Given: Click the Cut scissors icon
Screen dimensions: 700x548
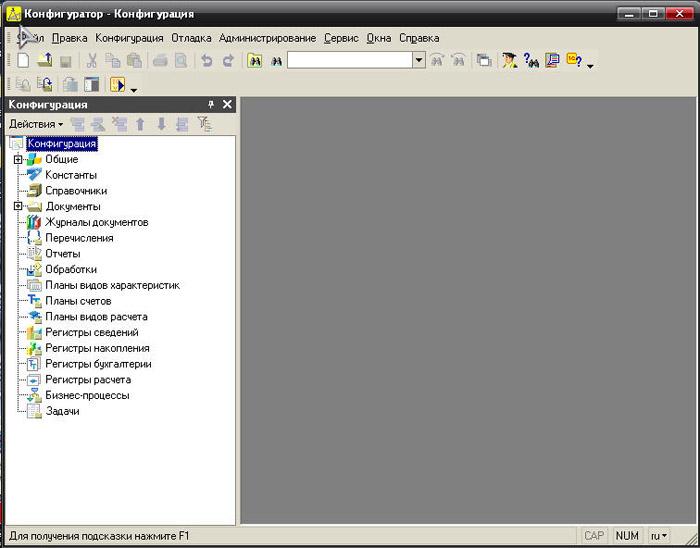Looking at the screenshot, I should click(92, 61).
